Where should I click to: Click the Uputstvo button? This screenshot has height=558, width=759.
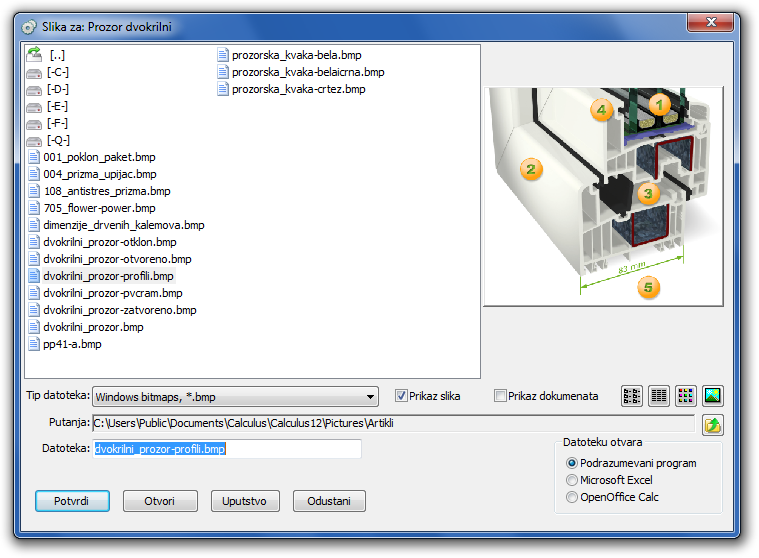(x=245, y=501)
